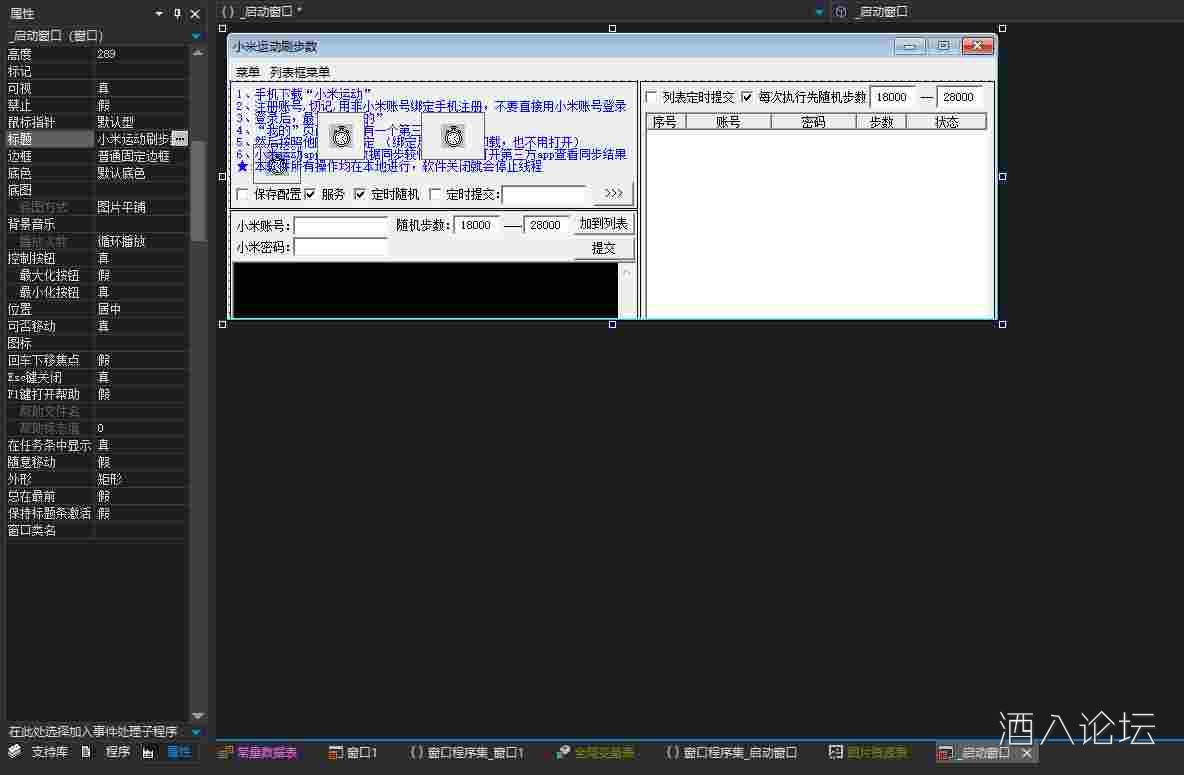1184x775 pixels.
Task: Select the 位置 居中 property row
Action: coord(96,309)
